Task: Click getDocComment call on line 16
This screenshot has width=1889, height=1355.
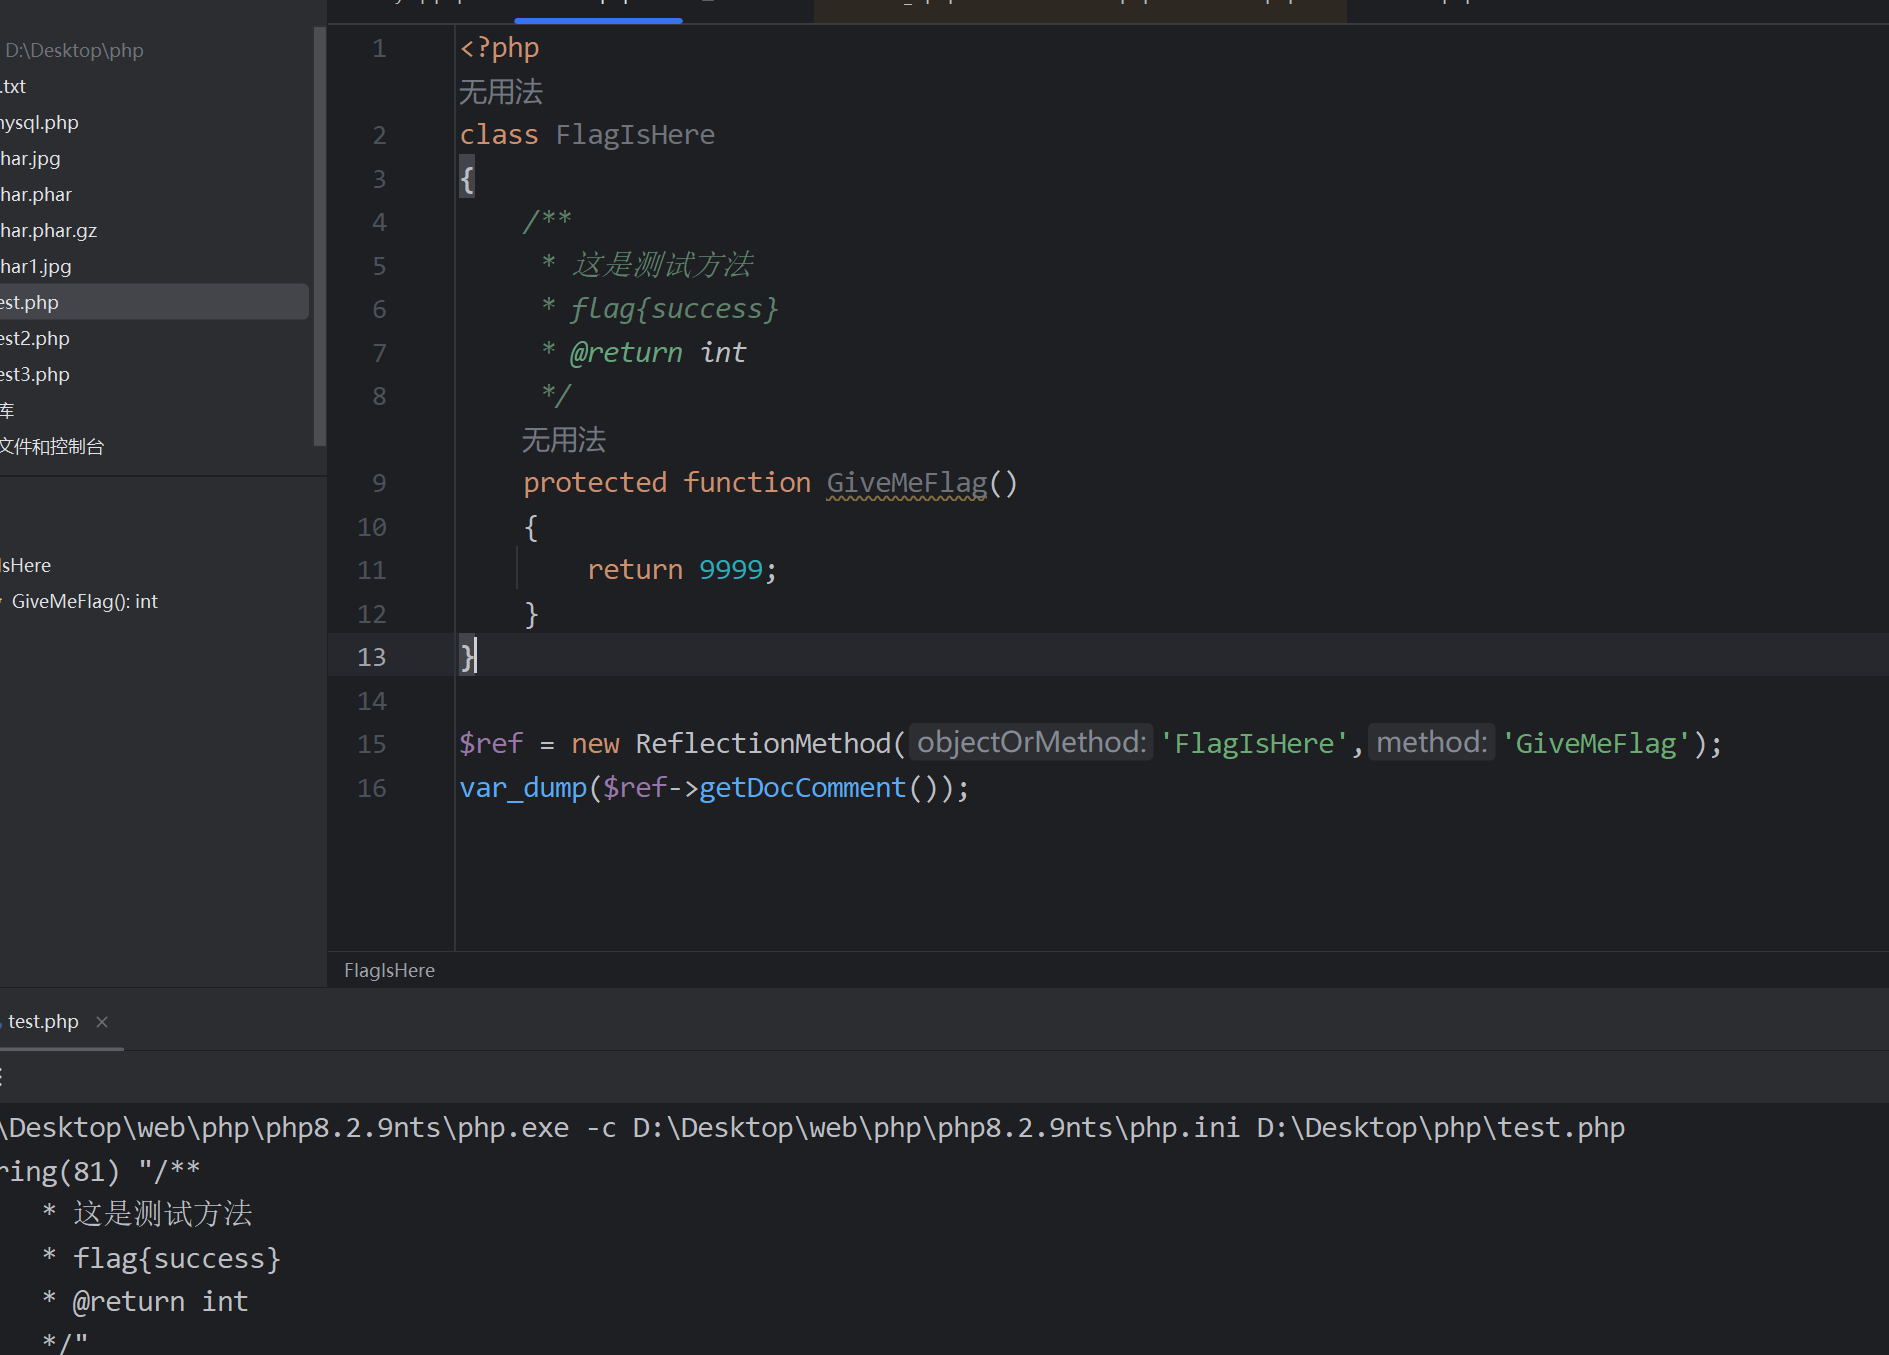Action: click(802, 788)
